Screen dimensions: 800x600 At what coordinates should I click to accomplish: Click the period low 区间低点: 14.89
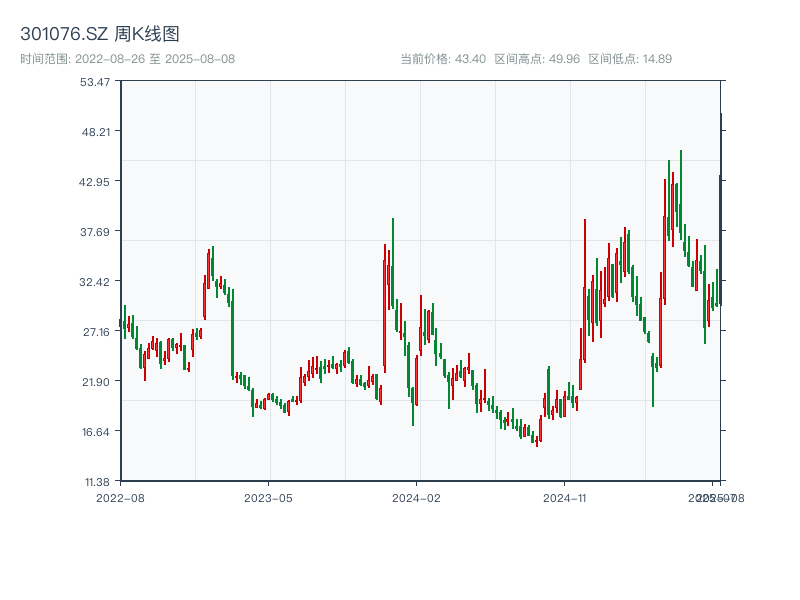click(630, 59)
